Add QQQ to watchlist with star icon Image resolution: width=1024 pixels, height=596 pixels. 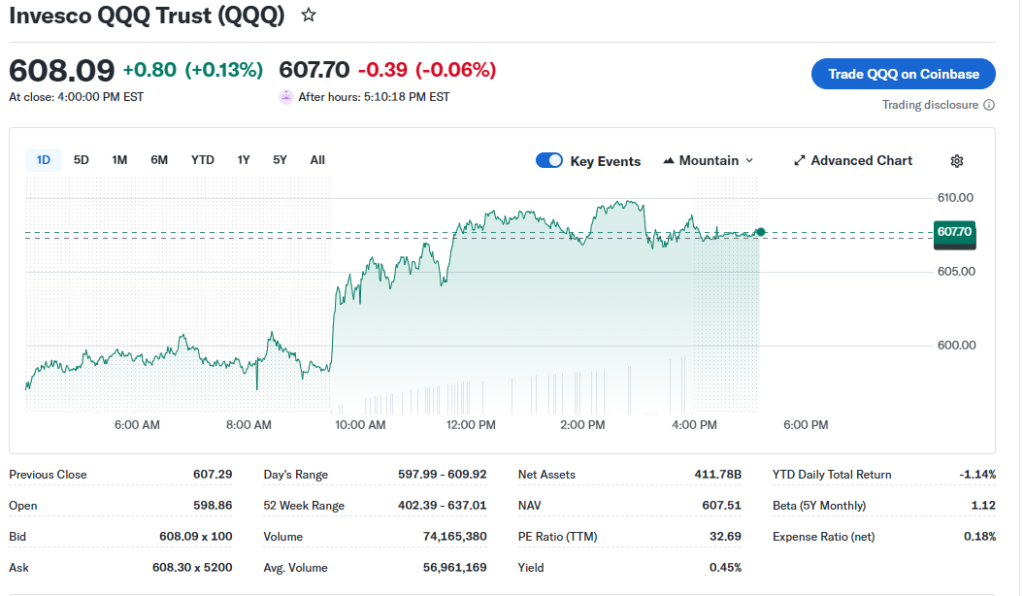point(309,16)
